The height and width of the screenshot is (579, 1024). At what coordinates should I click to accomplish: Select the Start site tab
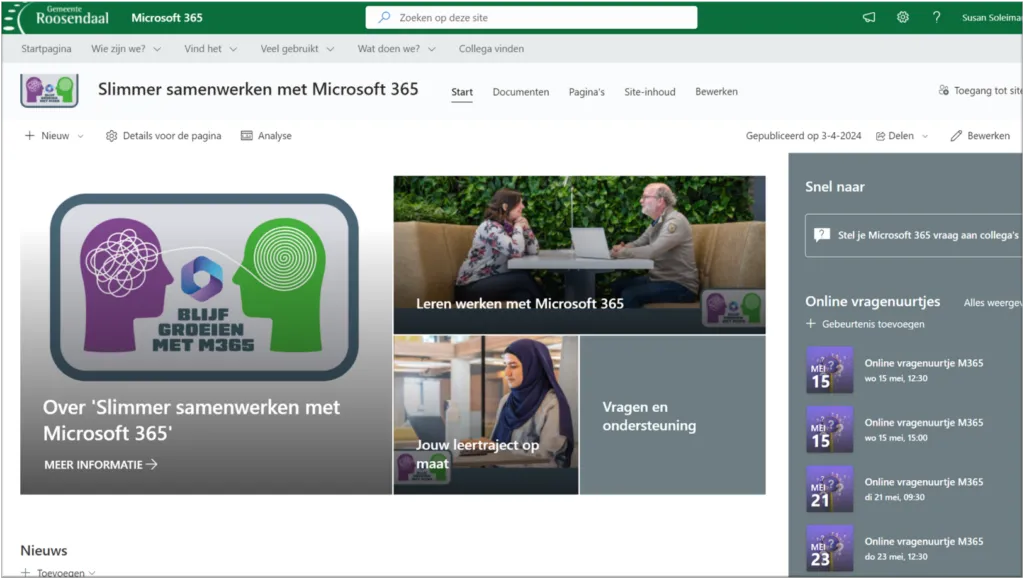462,92
